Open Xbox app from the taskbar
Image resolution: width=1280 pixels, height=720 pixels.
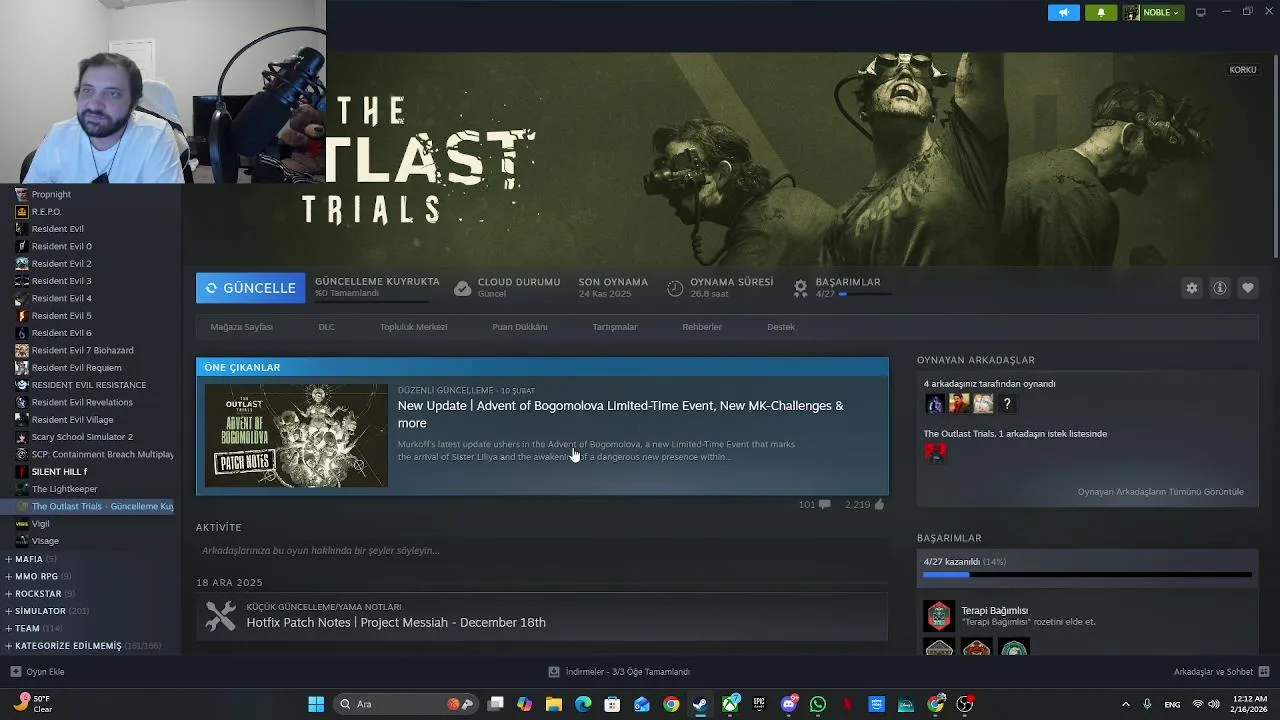730,704
